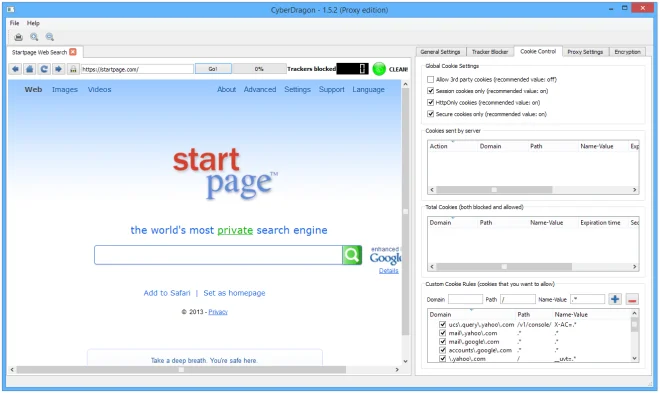660x393 pixels.
Task: Click the padlock icon beside address bar
Action: [x=73, y=69]
